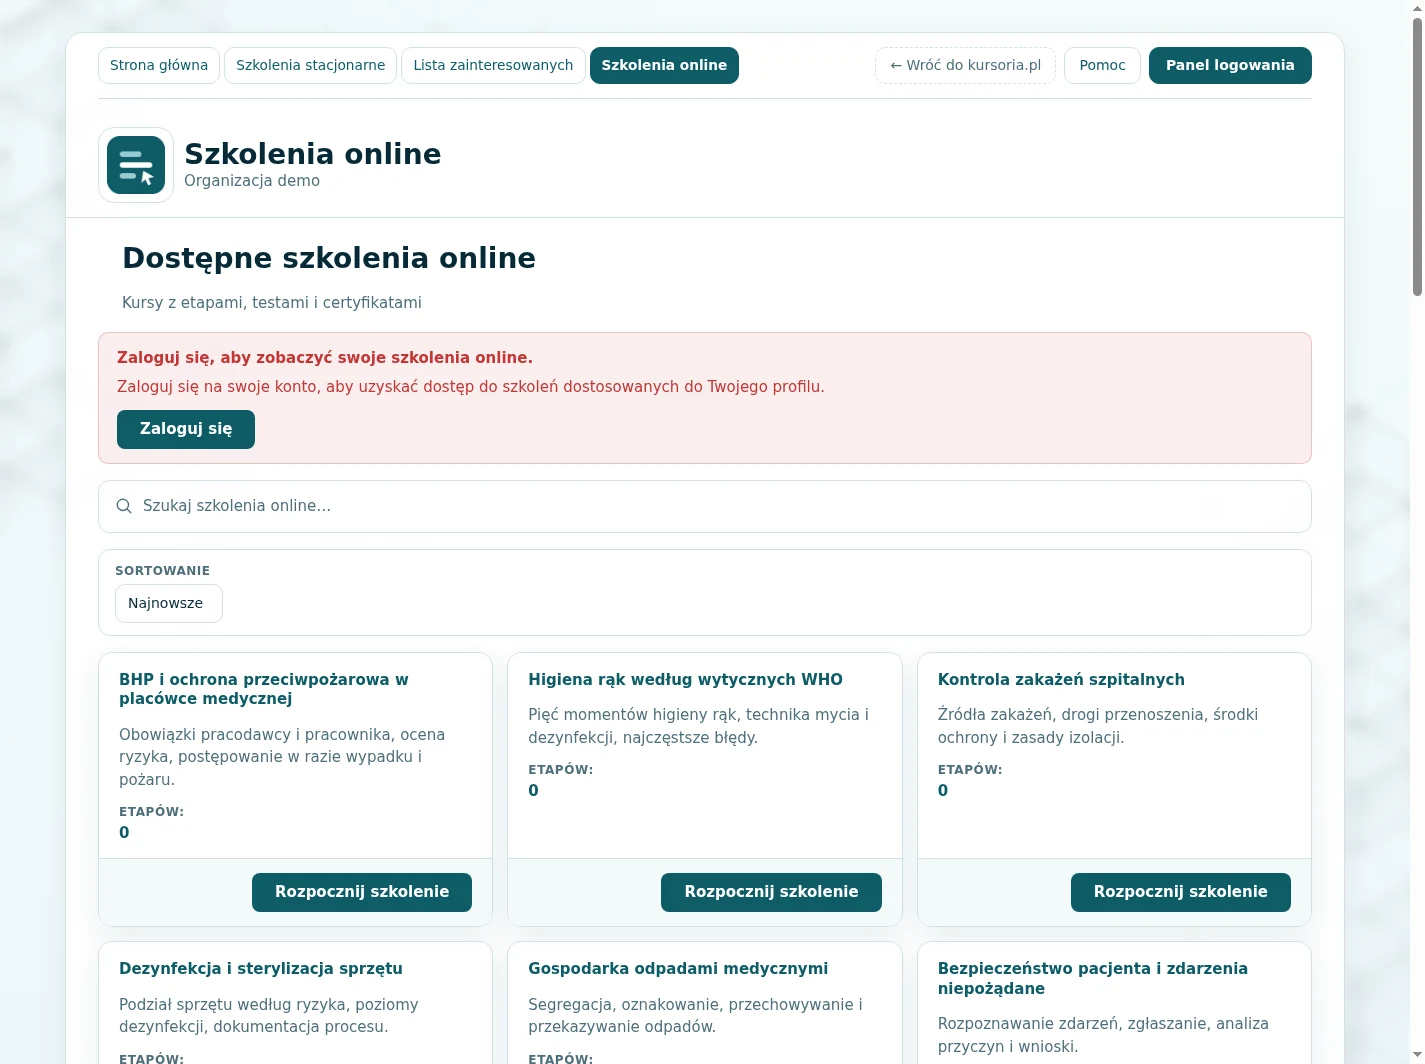Open the Panel logowania

click(x=1230, y=65)
